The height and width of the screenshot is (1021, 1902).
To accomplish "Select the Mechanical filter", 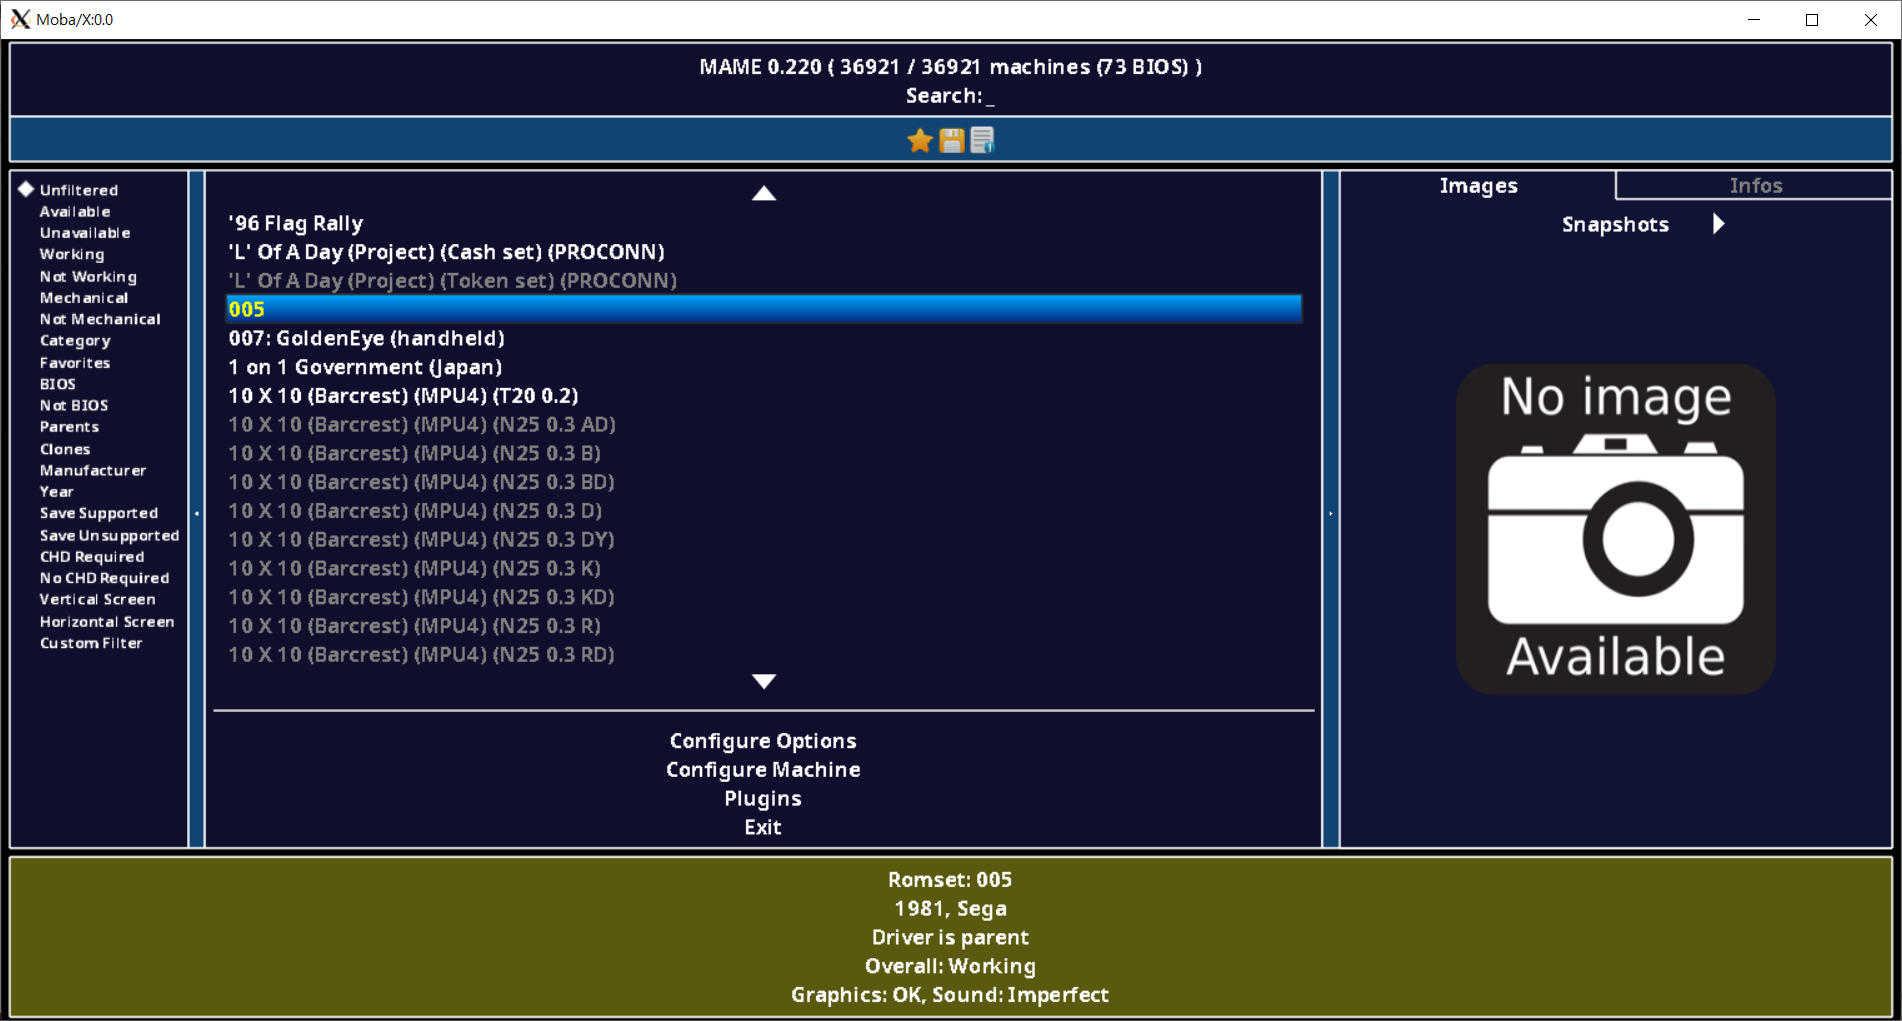I will click(x=84, y=298).
